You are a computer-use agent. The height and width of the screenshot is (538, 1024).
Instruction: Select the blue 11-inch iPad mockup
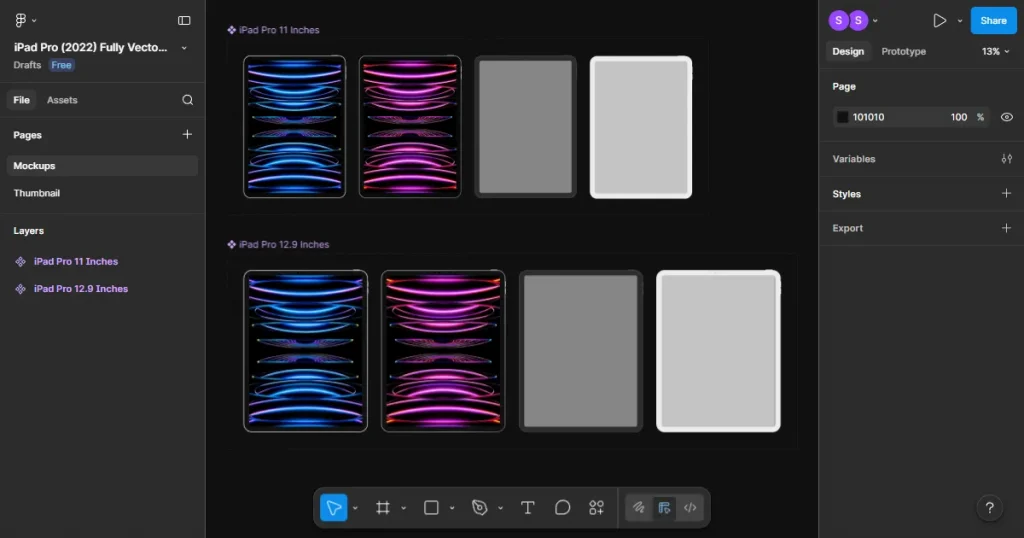click(x=295, y=127)
